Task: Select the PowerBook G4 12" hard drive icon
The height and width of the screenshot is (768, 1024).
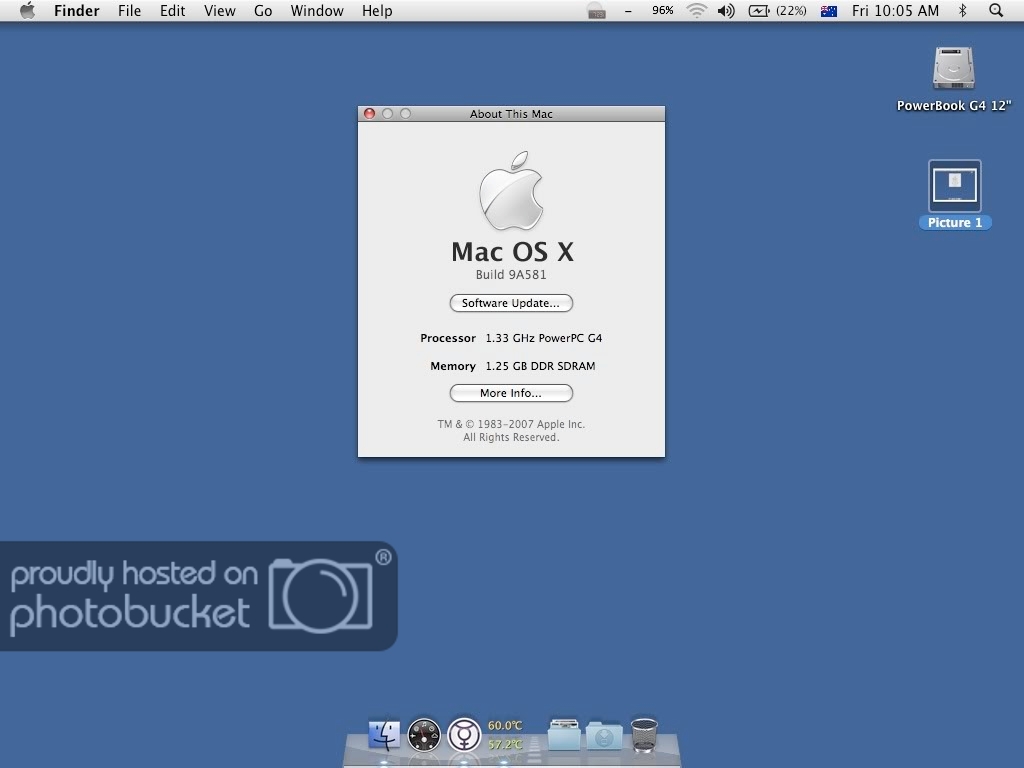Action: (953, 68)
